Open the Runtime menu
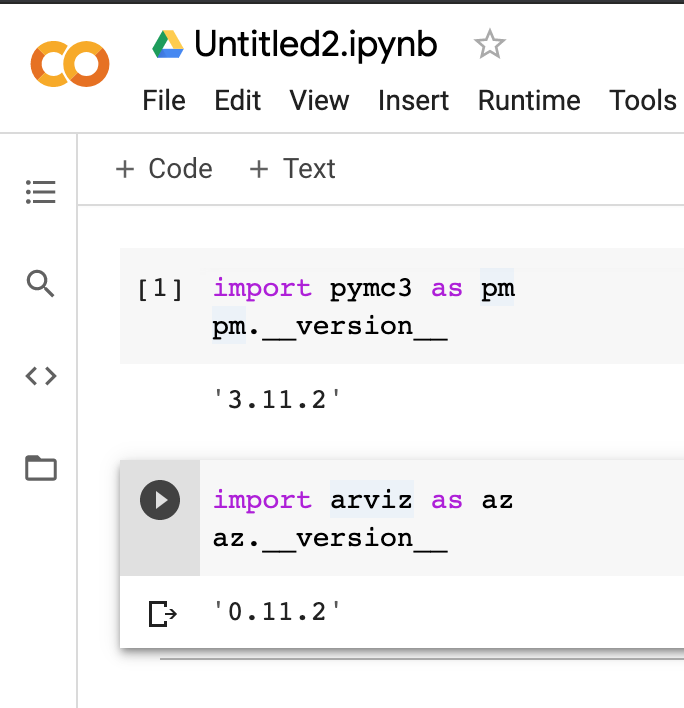This screenshot has width=684, height=708. click(529, 100)
